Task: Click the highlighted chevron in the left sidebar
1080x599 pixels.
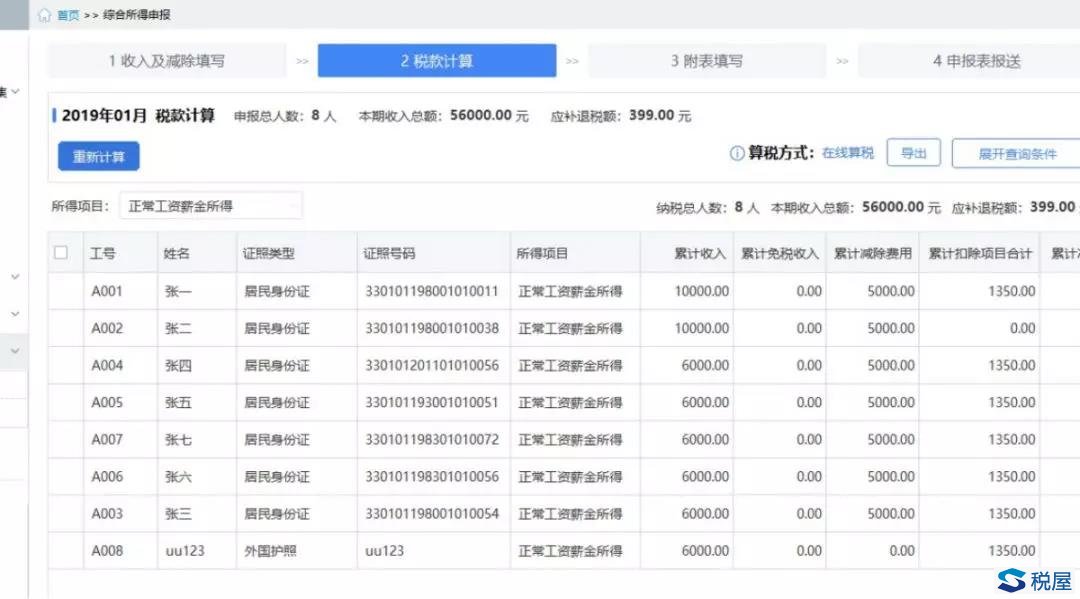Action: (14, 350)
